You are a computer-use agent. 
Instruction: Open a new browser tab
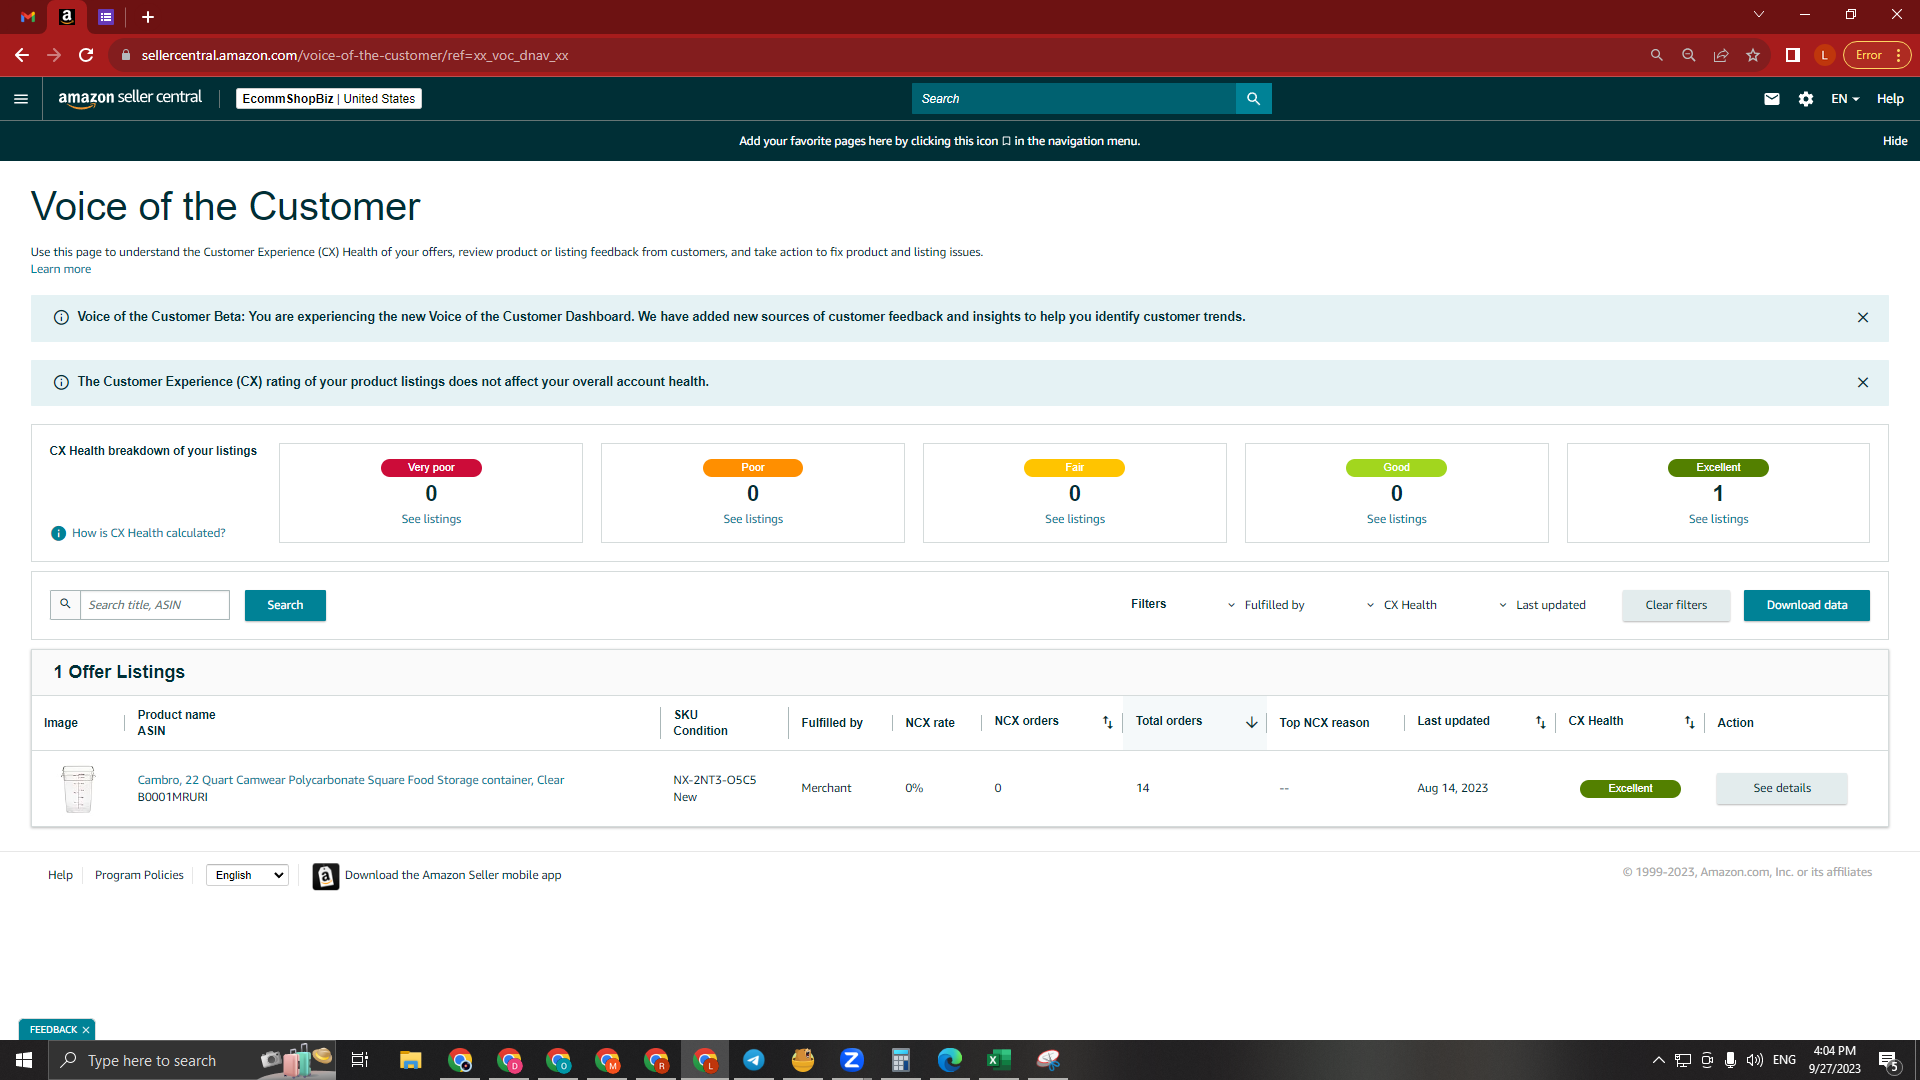[148, 17]
